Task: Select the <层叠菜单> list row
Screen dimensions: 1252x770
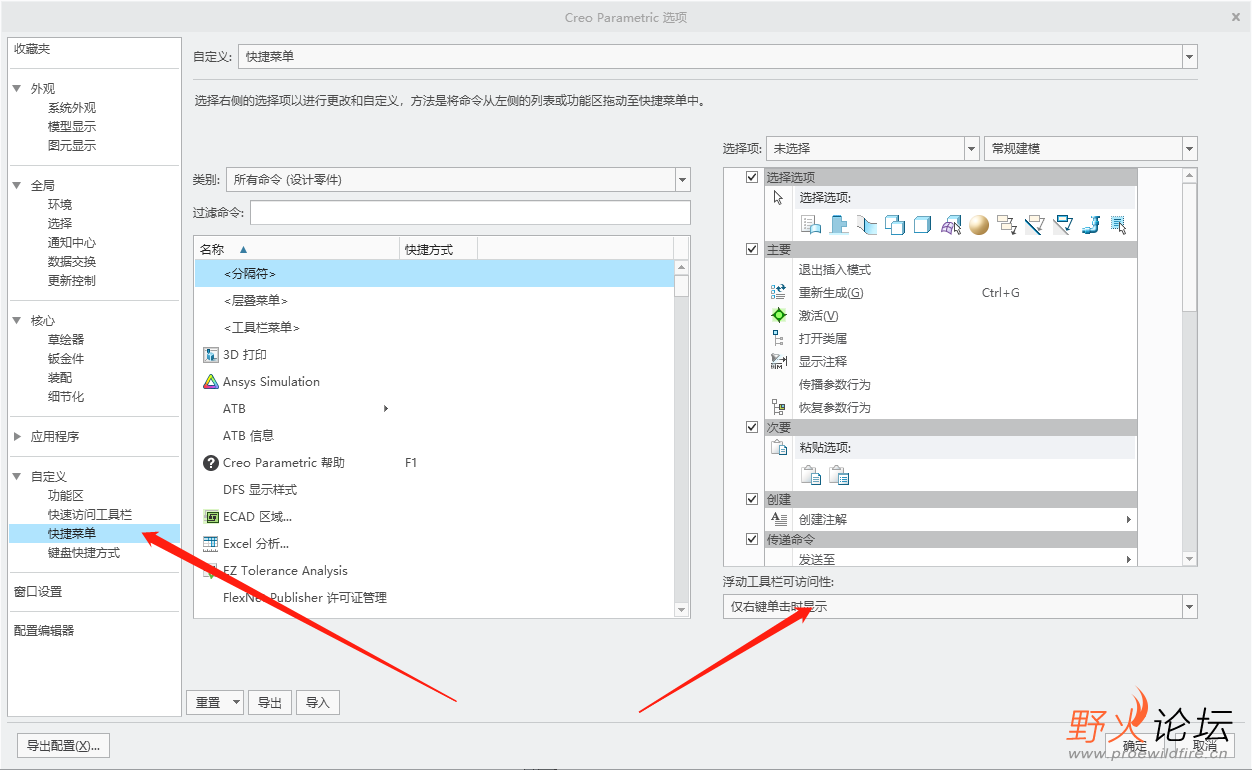Action: (x=435, y=300)
